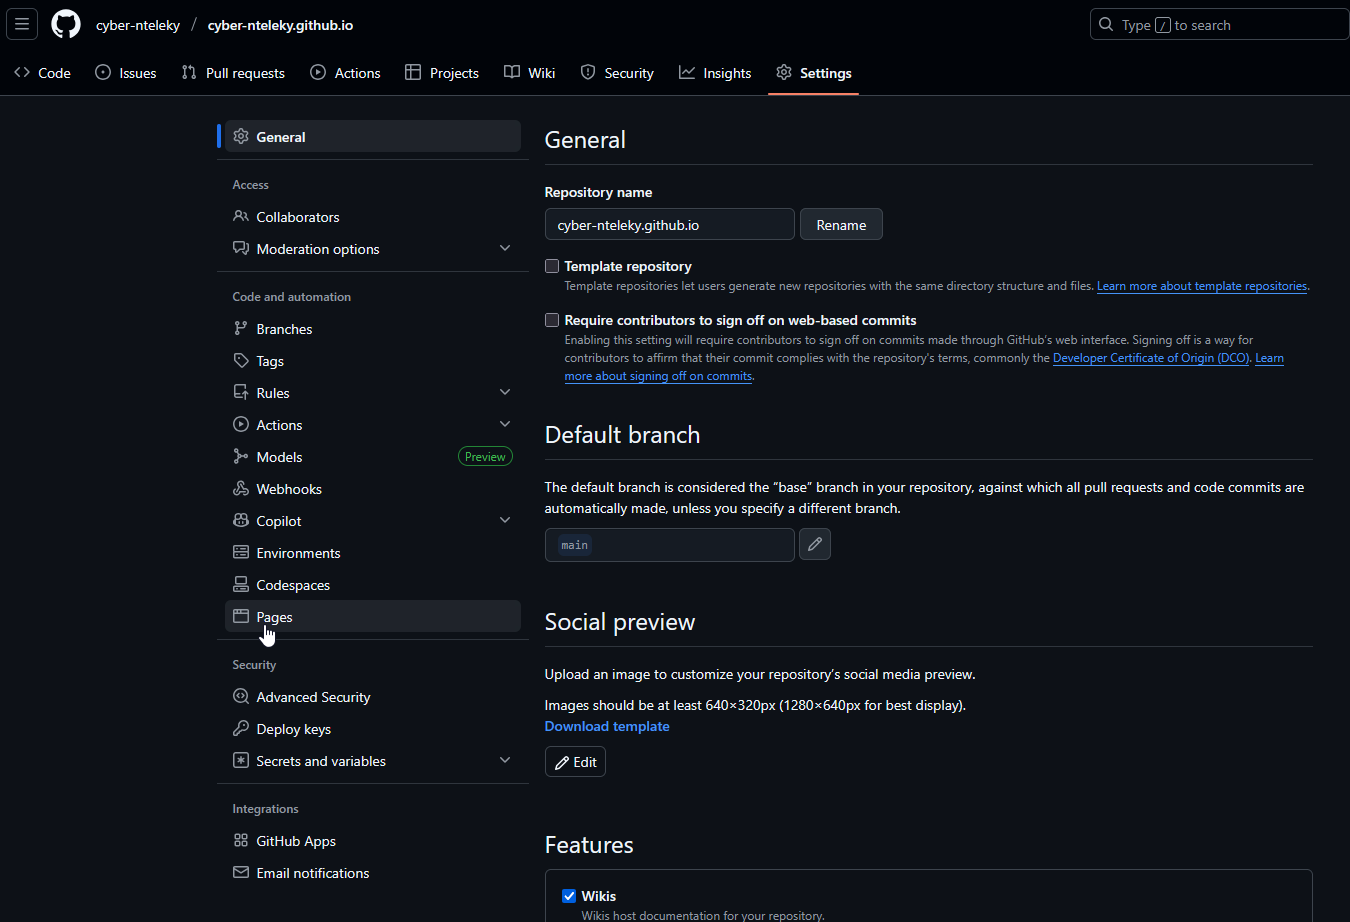Open Pages settings in sidebar
The image size is (1350, 922).
click(373, 616)
